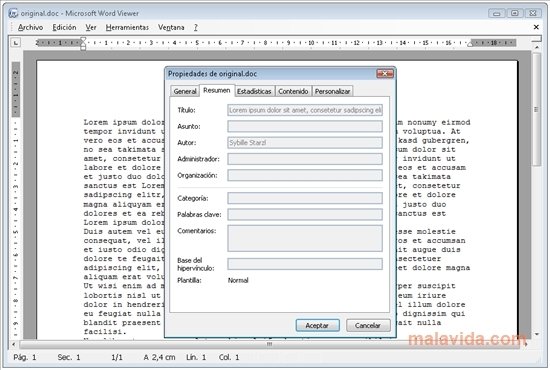Open the ? help menu
Viewport: 550px width, 370px height.
coord(196,27)
